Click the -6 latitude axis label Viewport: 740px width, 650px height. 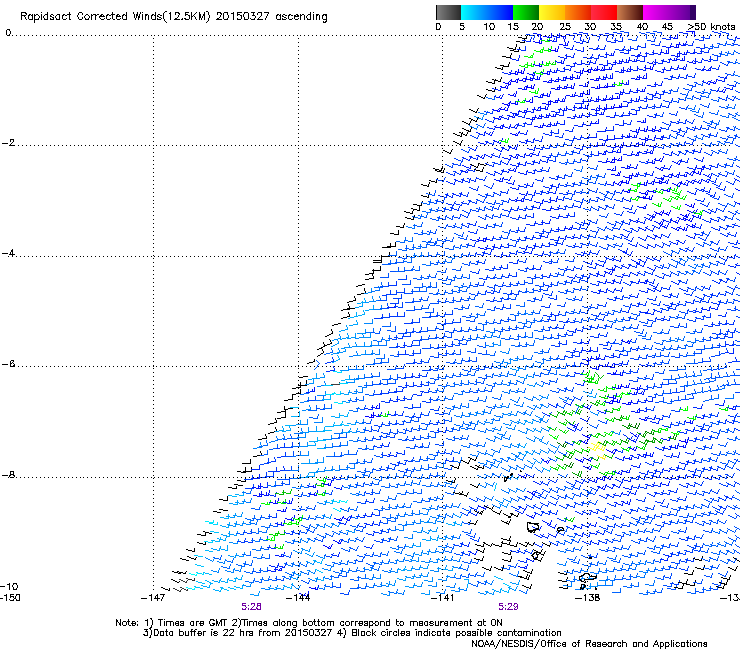(8, 364)
